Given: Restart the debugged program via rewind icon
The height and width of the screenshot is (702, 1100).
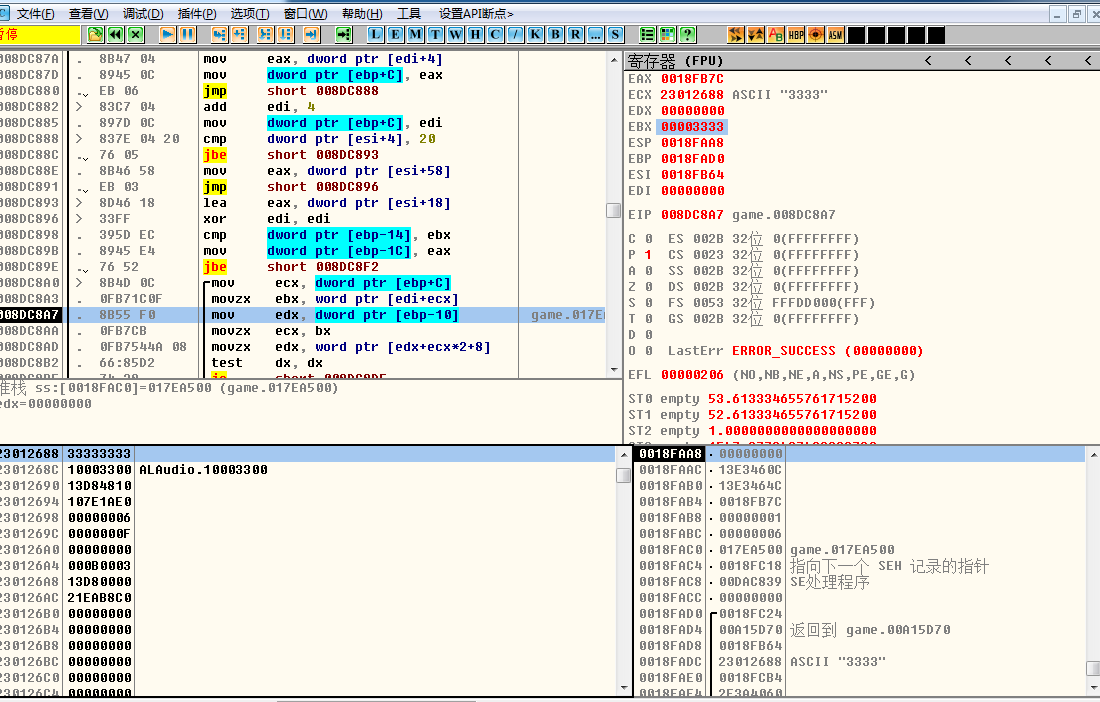Looking at the screenshot, I should coord(116,35).
